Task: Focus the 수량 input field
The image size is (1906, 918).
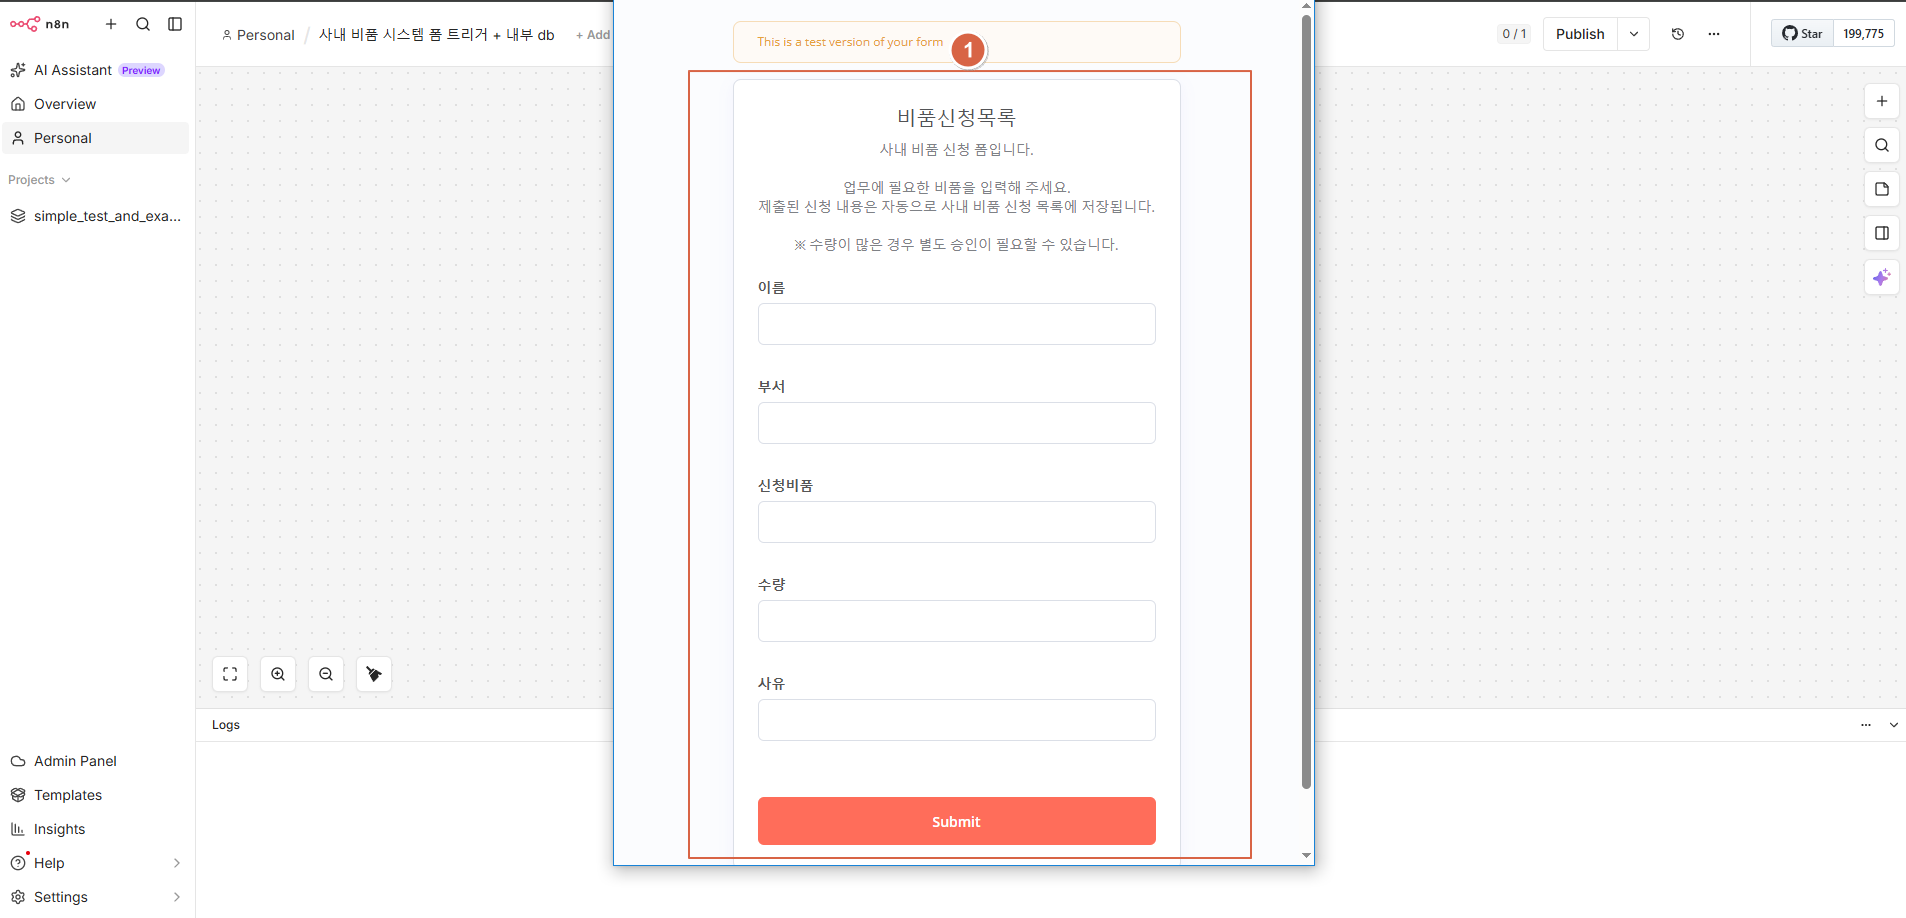Action: pyautogui.click(x=957, y=621)
